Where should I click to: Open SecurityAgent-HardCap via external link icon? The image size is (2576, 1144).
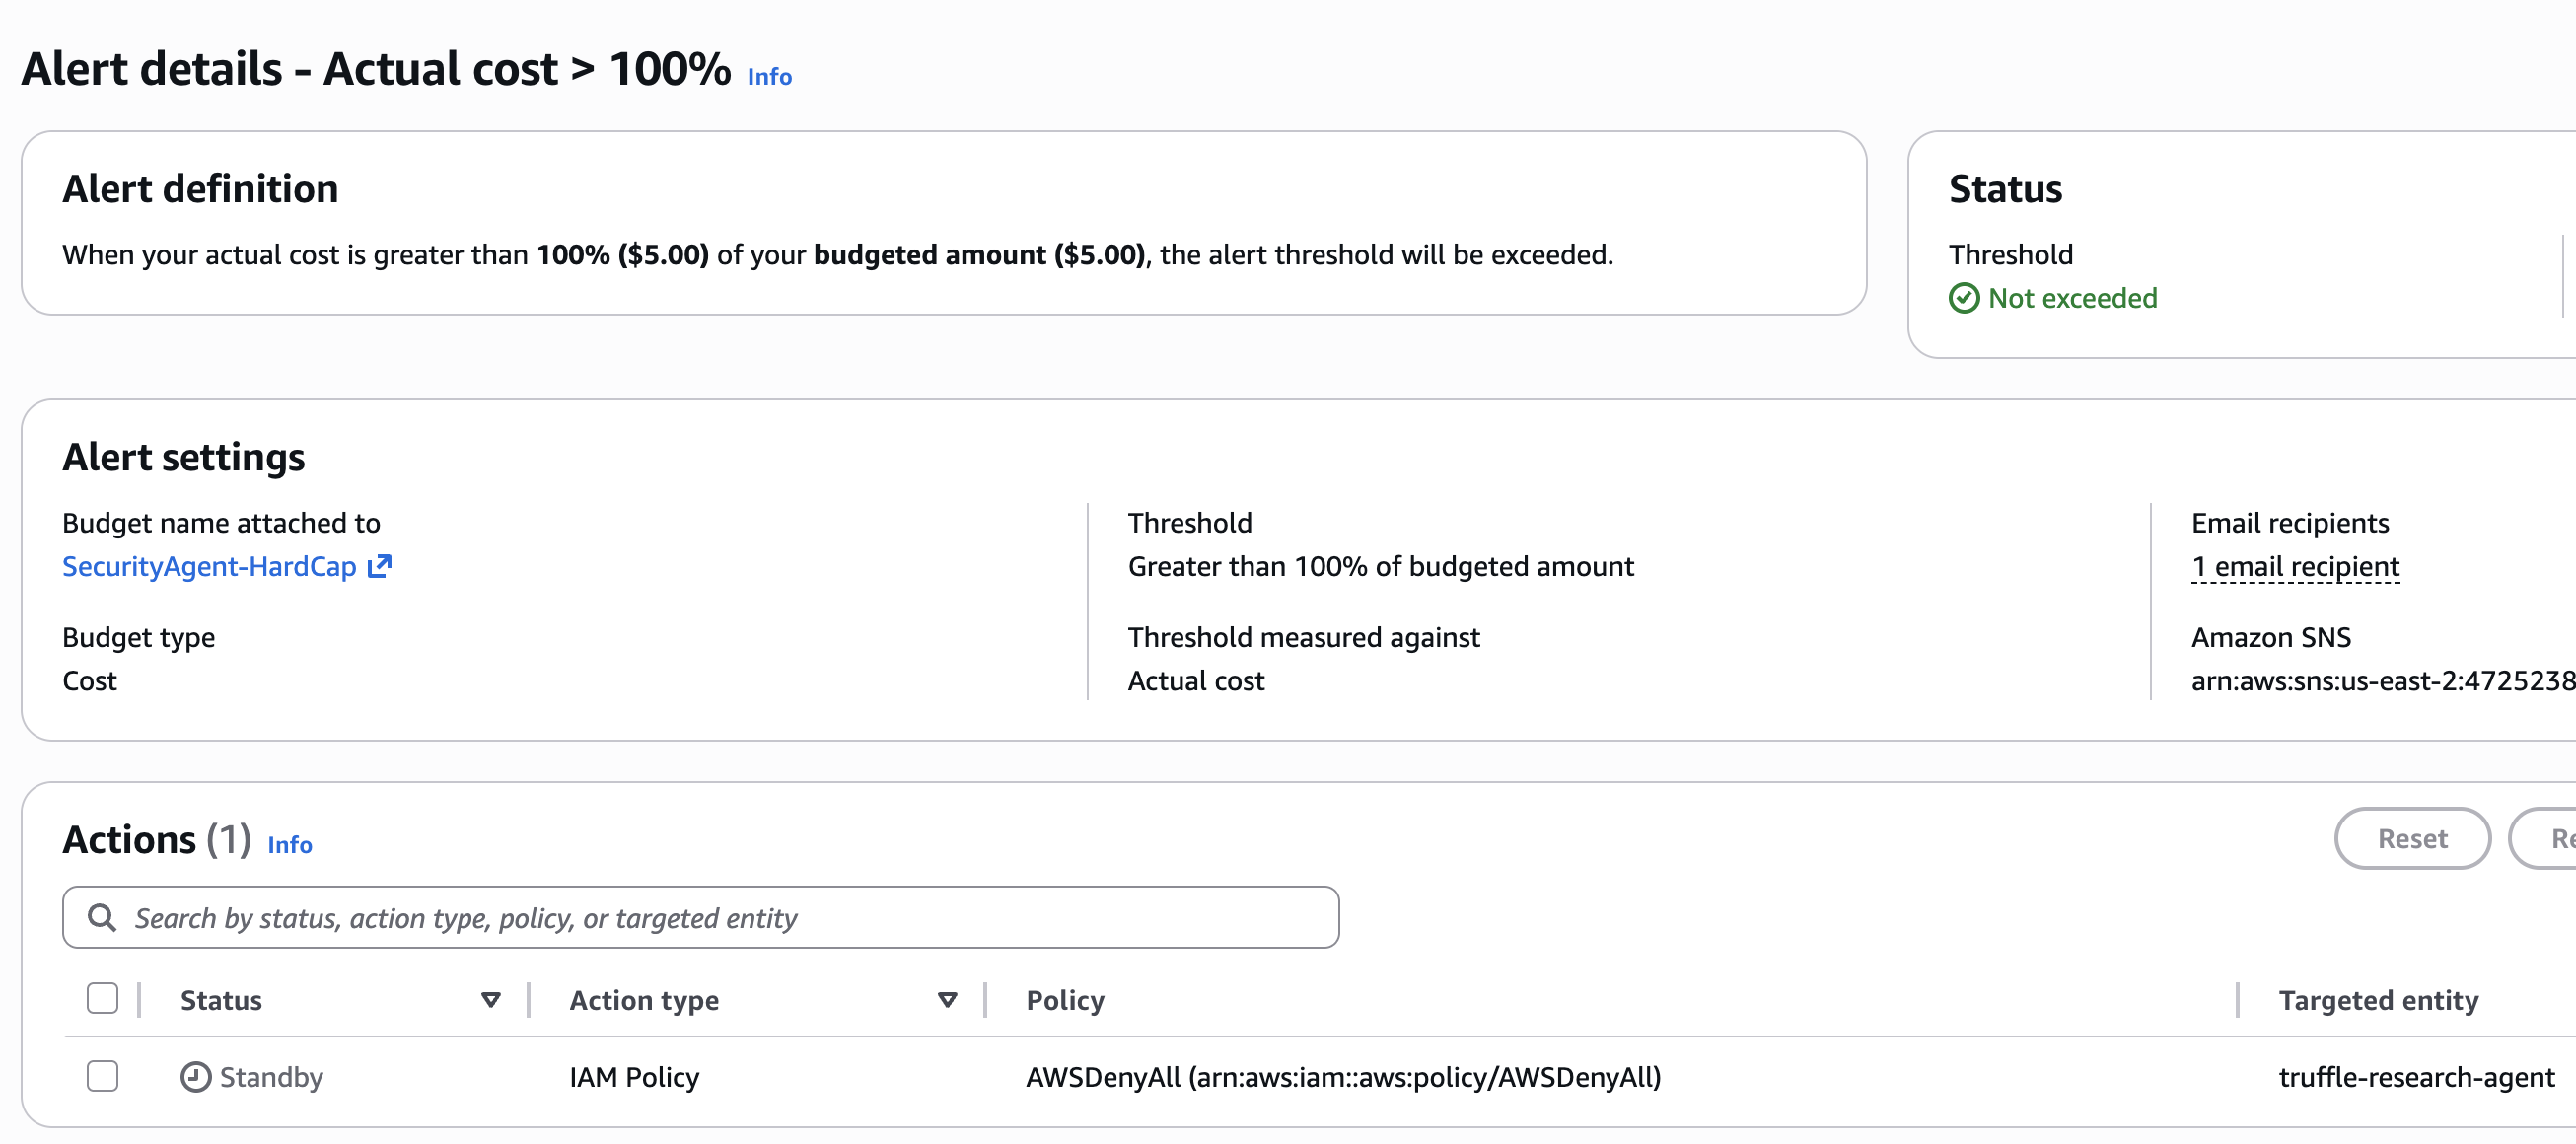coord(380,567)
